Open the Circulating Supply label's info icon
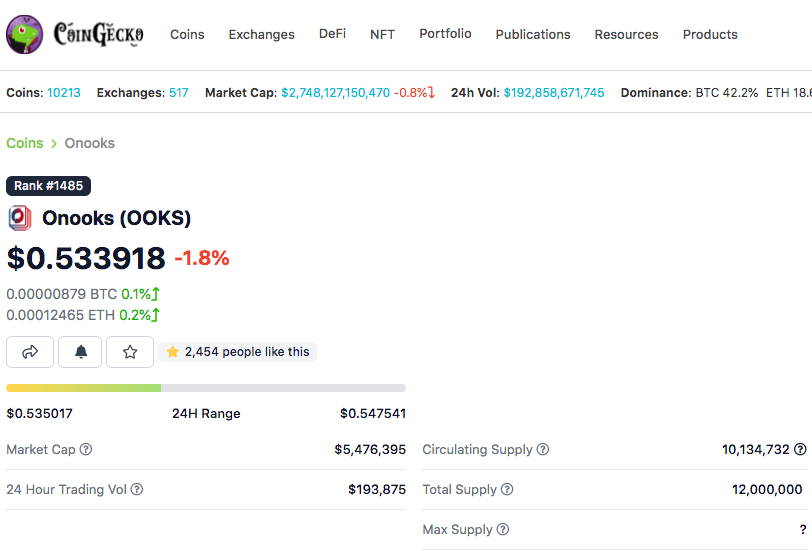 543,449
